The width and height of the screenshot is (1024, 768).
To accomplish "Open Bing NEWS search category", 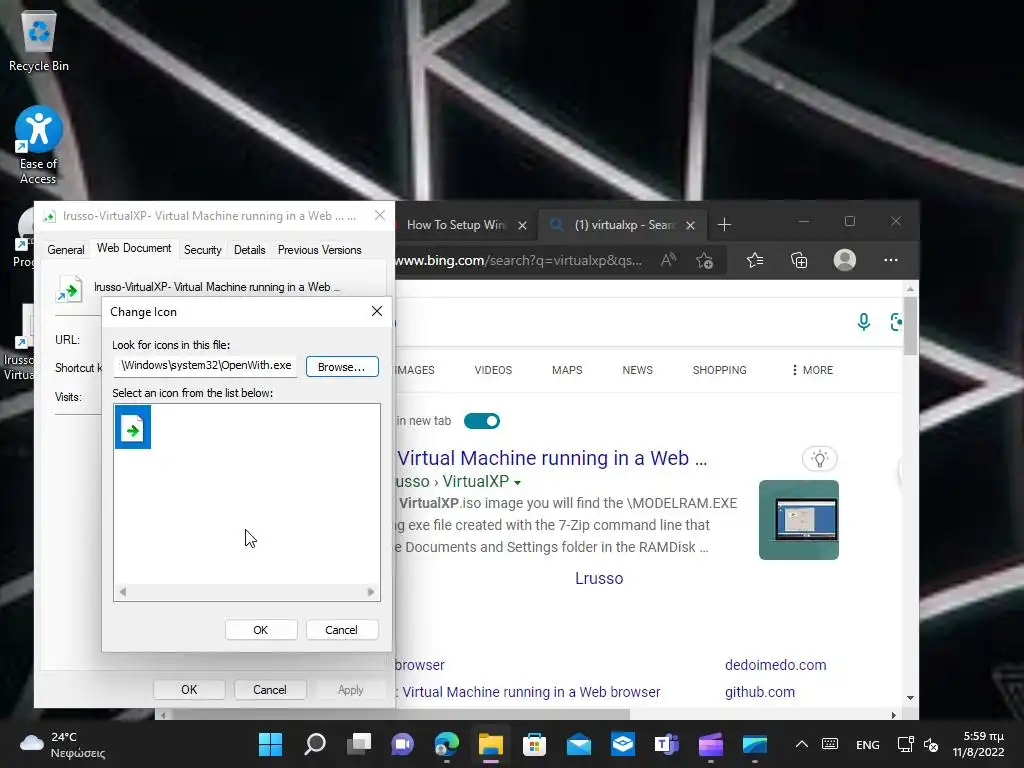I will pos(637,370).
